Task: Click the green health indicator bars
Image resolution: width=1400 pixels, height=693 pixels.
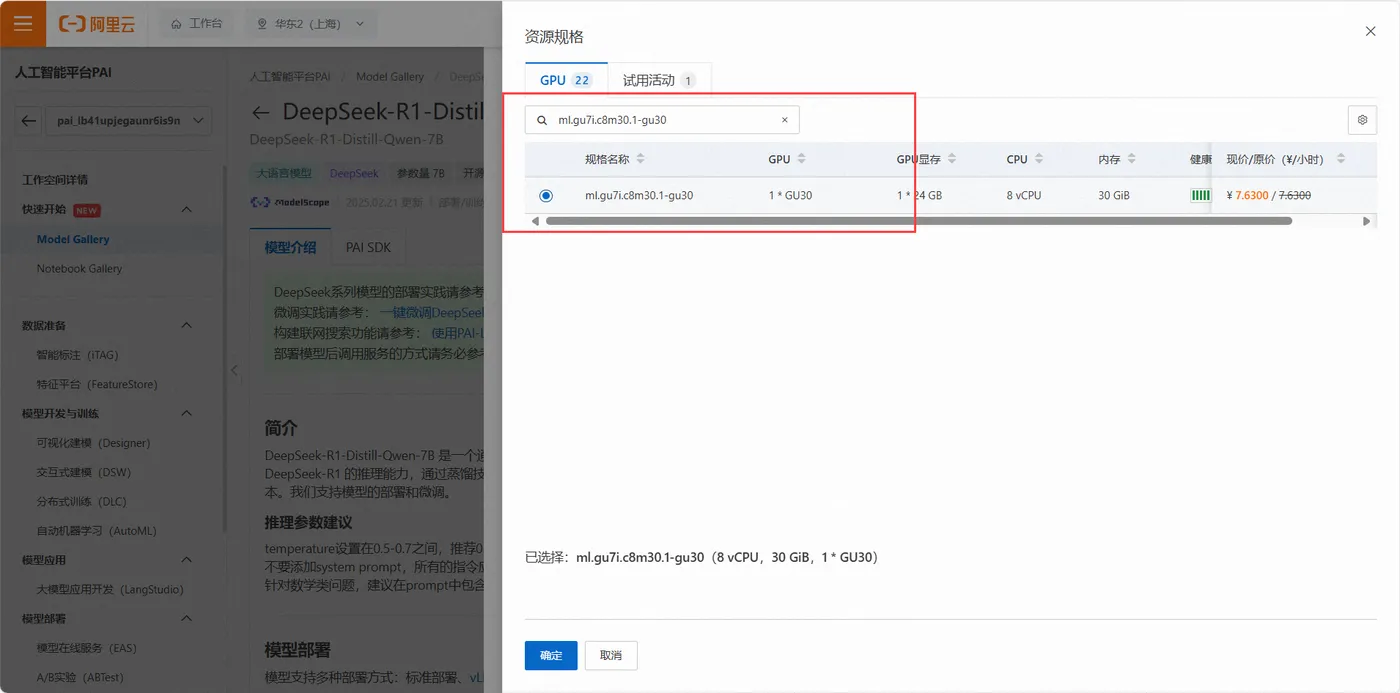Action: (1200, 195)
